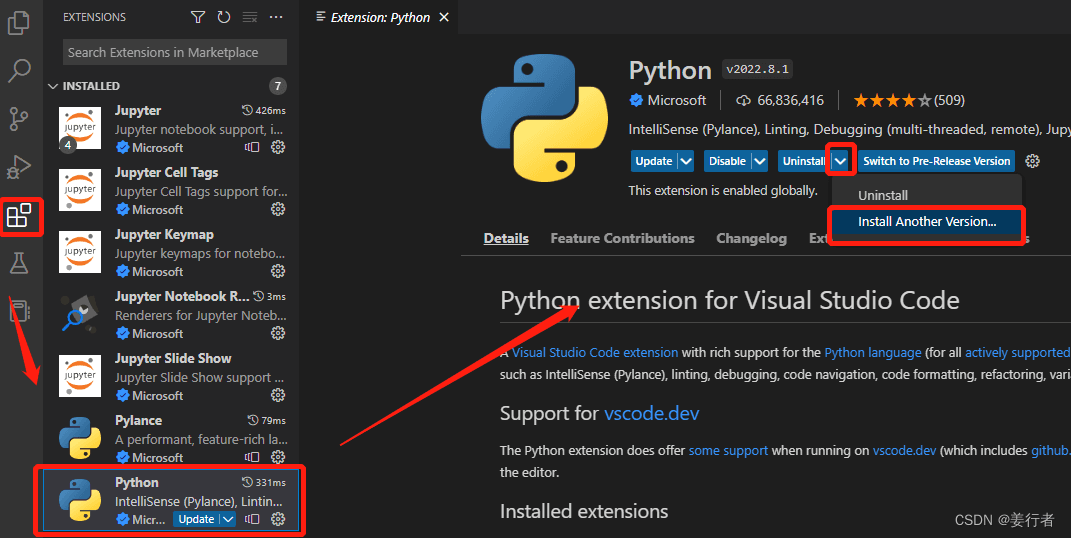Open manage gear for Pylance extension
Screen dimensions: 1071x538
(278, 457)
